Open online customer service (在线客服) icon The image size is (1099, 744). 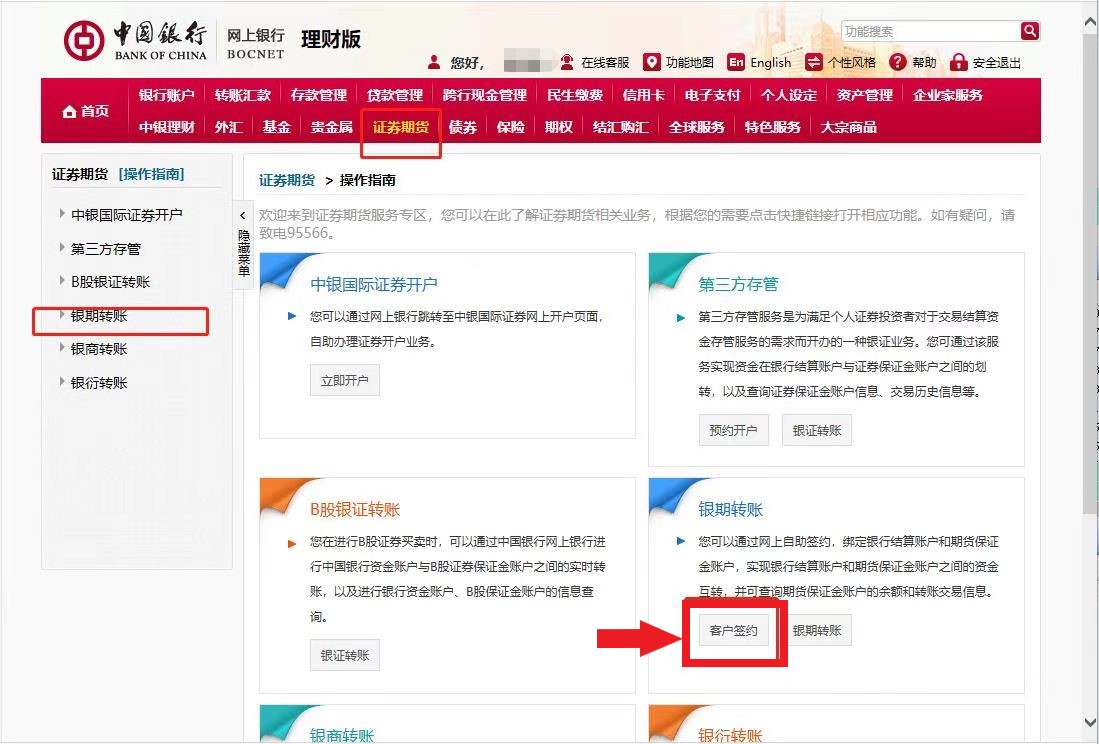coord(568,62)
